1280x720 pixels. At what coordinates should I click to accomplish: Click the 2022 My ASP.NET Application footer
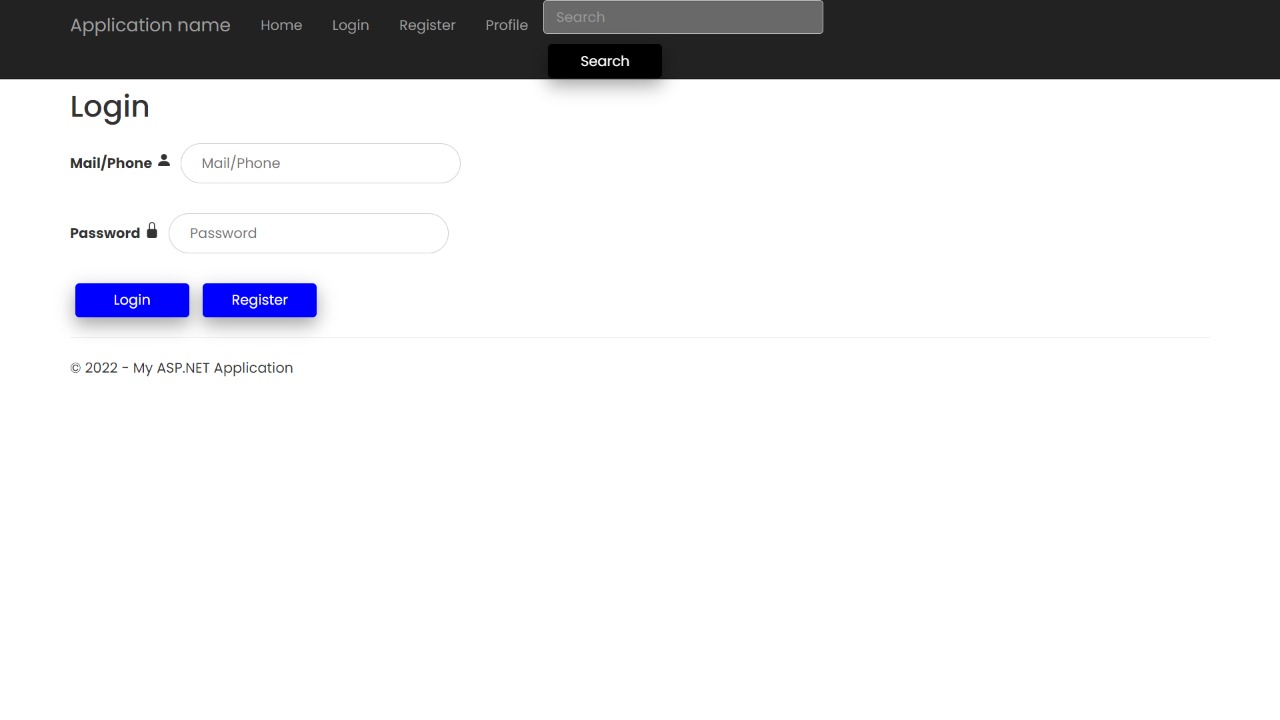point(182,368)
